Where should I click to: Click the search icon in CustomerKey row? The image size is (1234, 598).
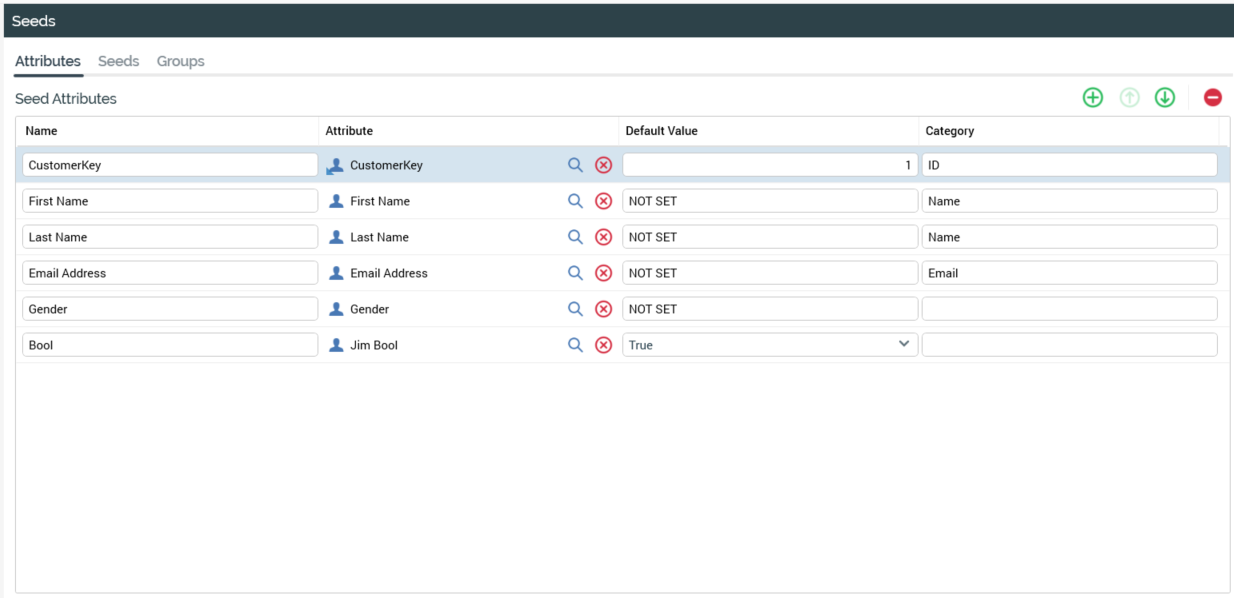click(575, 165)
